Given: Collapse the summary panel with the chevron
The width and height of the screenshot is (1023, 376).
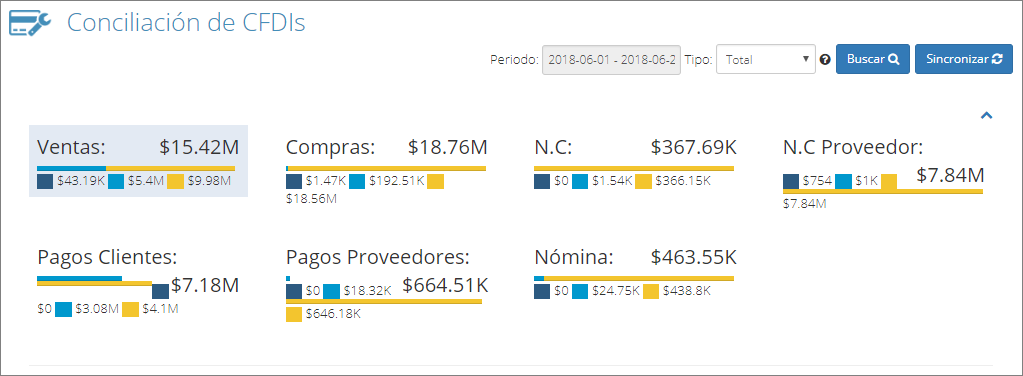Looking at the screenshot, I should coord(986,116).
